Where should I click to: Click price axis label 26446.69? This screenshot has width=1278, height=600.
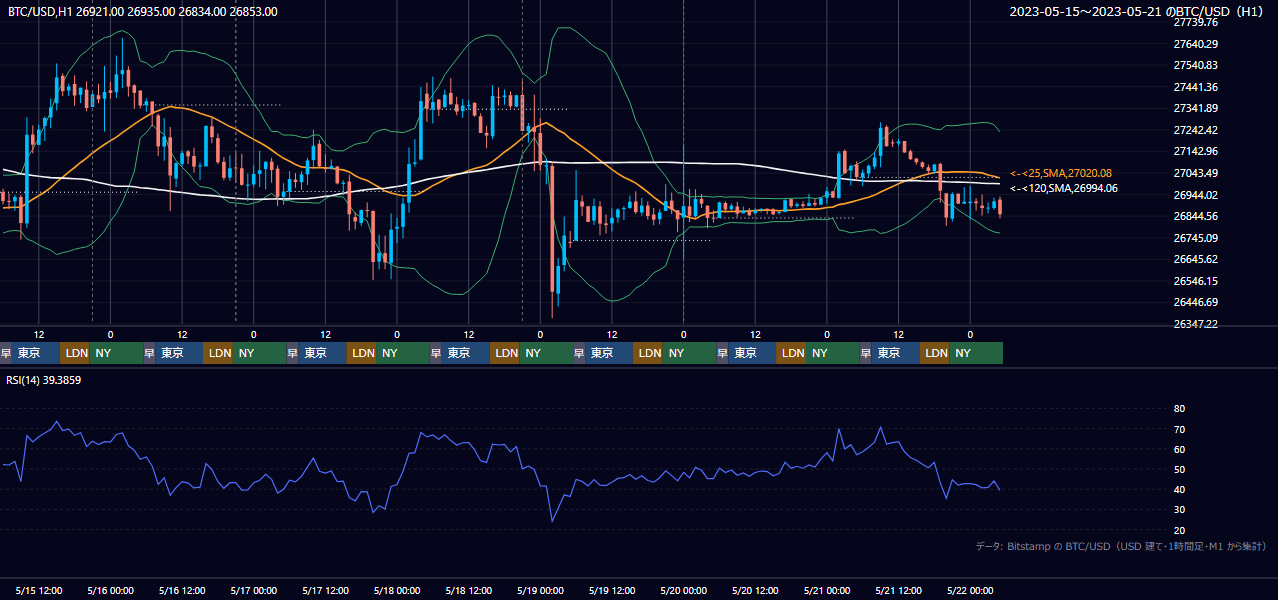[x=1196, y=302]
